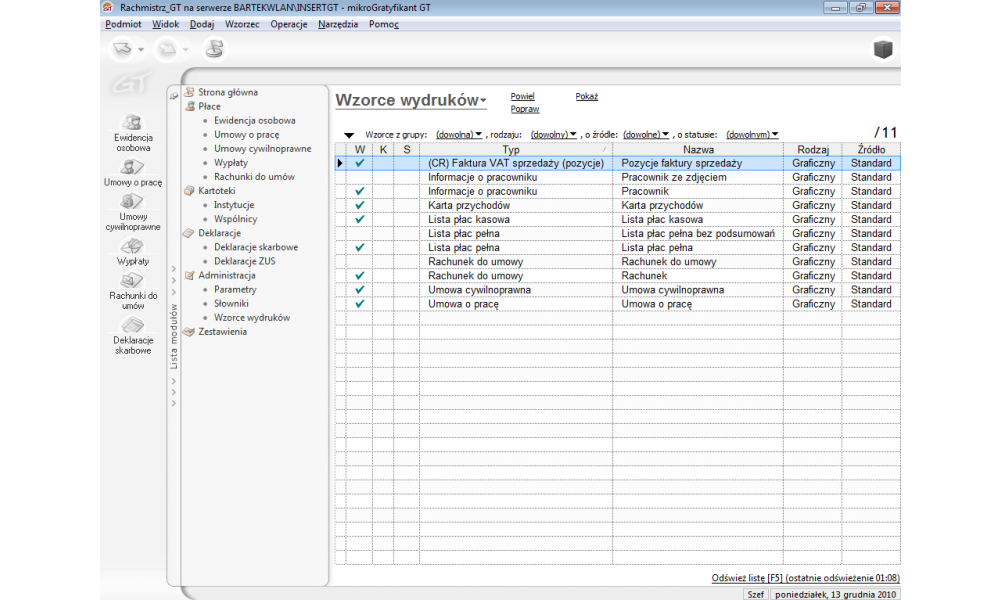Click the filter triangle left of 'Wzorce z grupy'
This screenshot has height=600, width=1000.
pyautogui.click(x=349, y=135)
